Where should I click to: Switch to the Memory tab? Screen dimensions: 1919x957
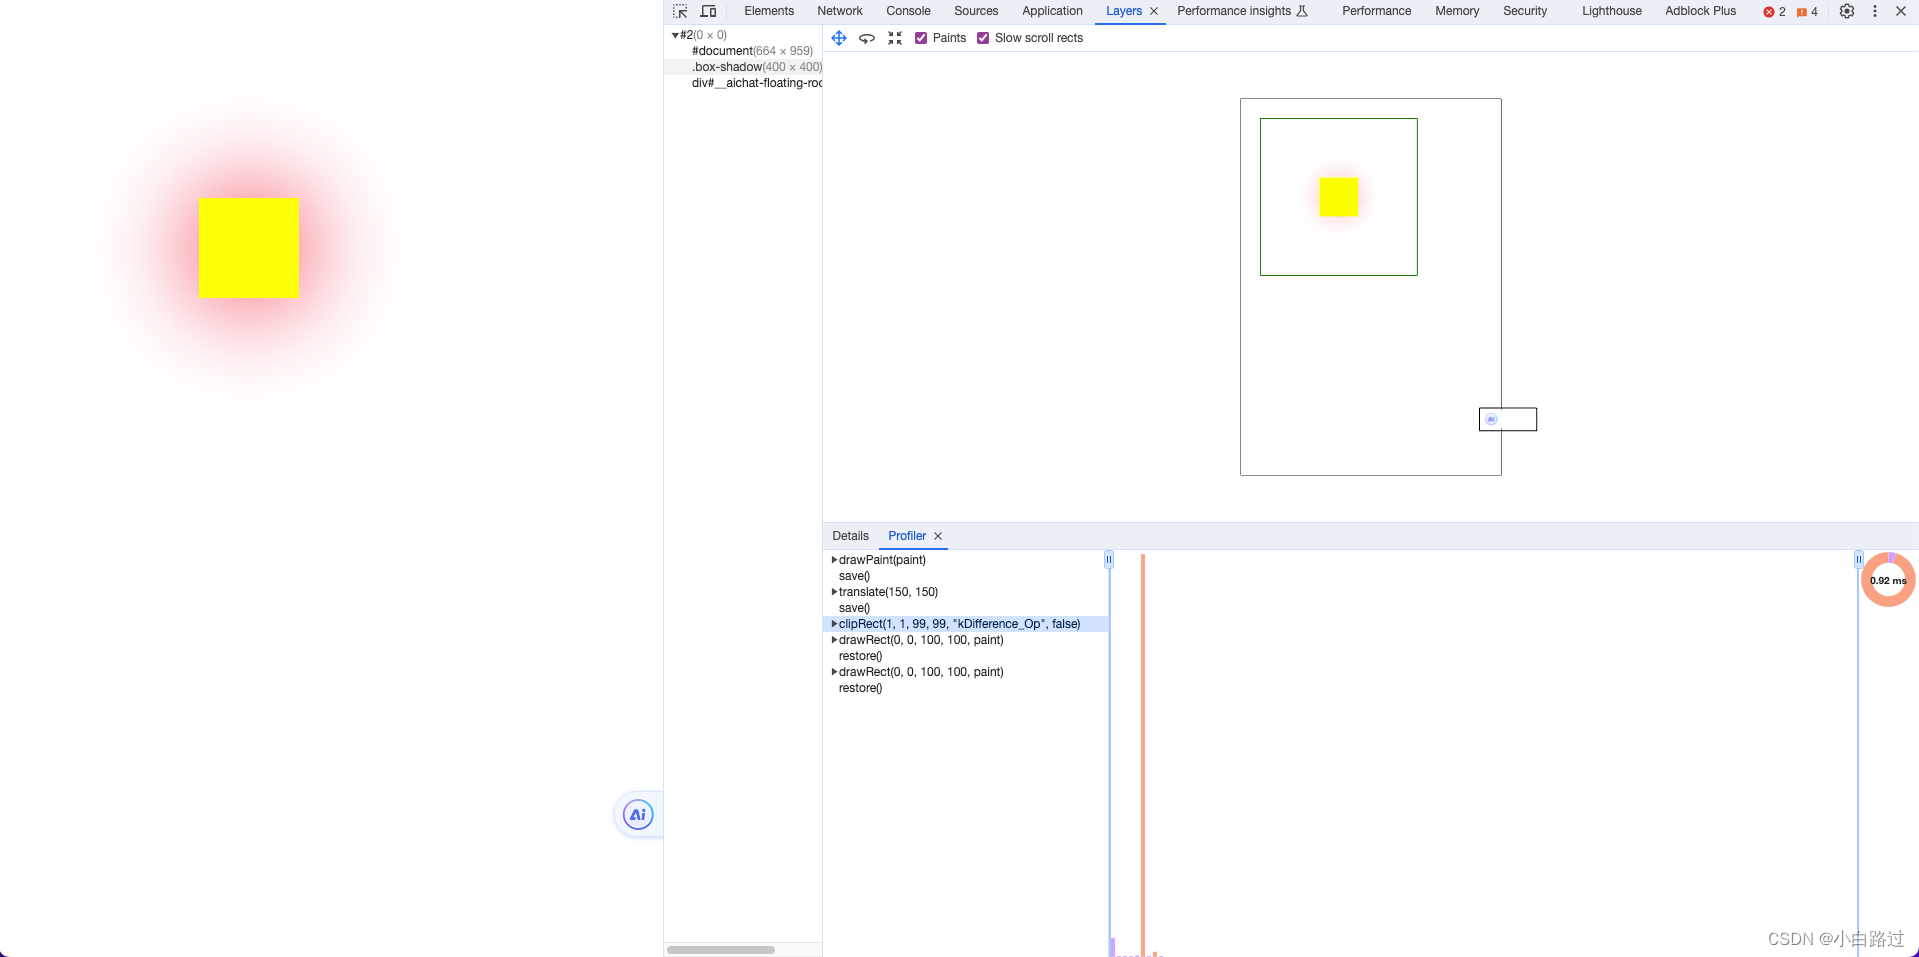click(1457, 11)
